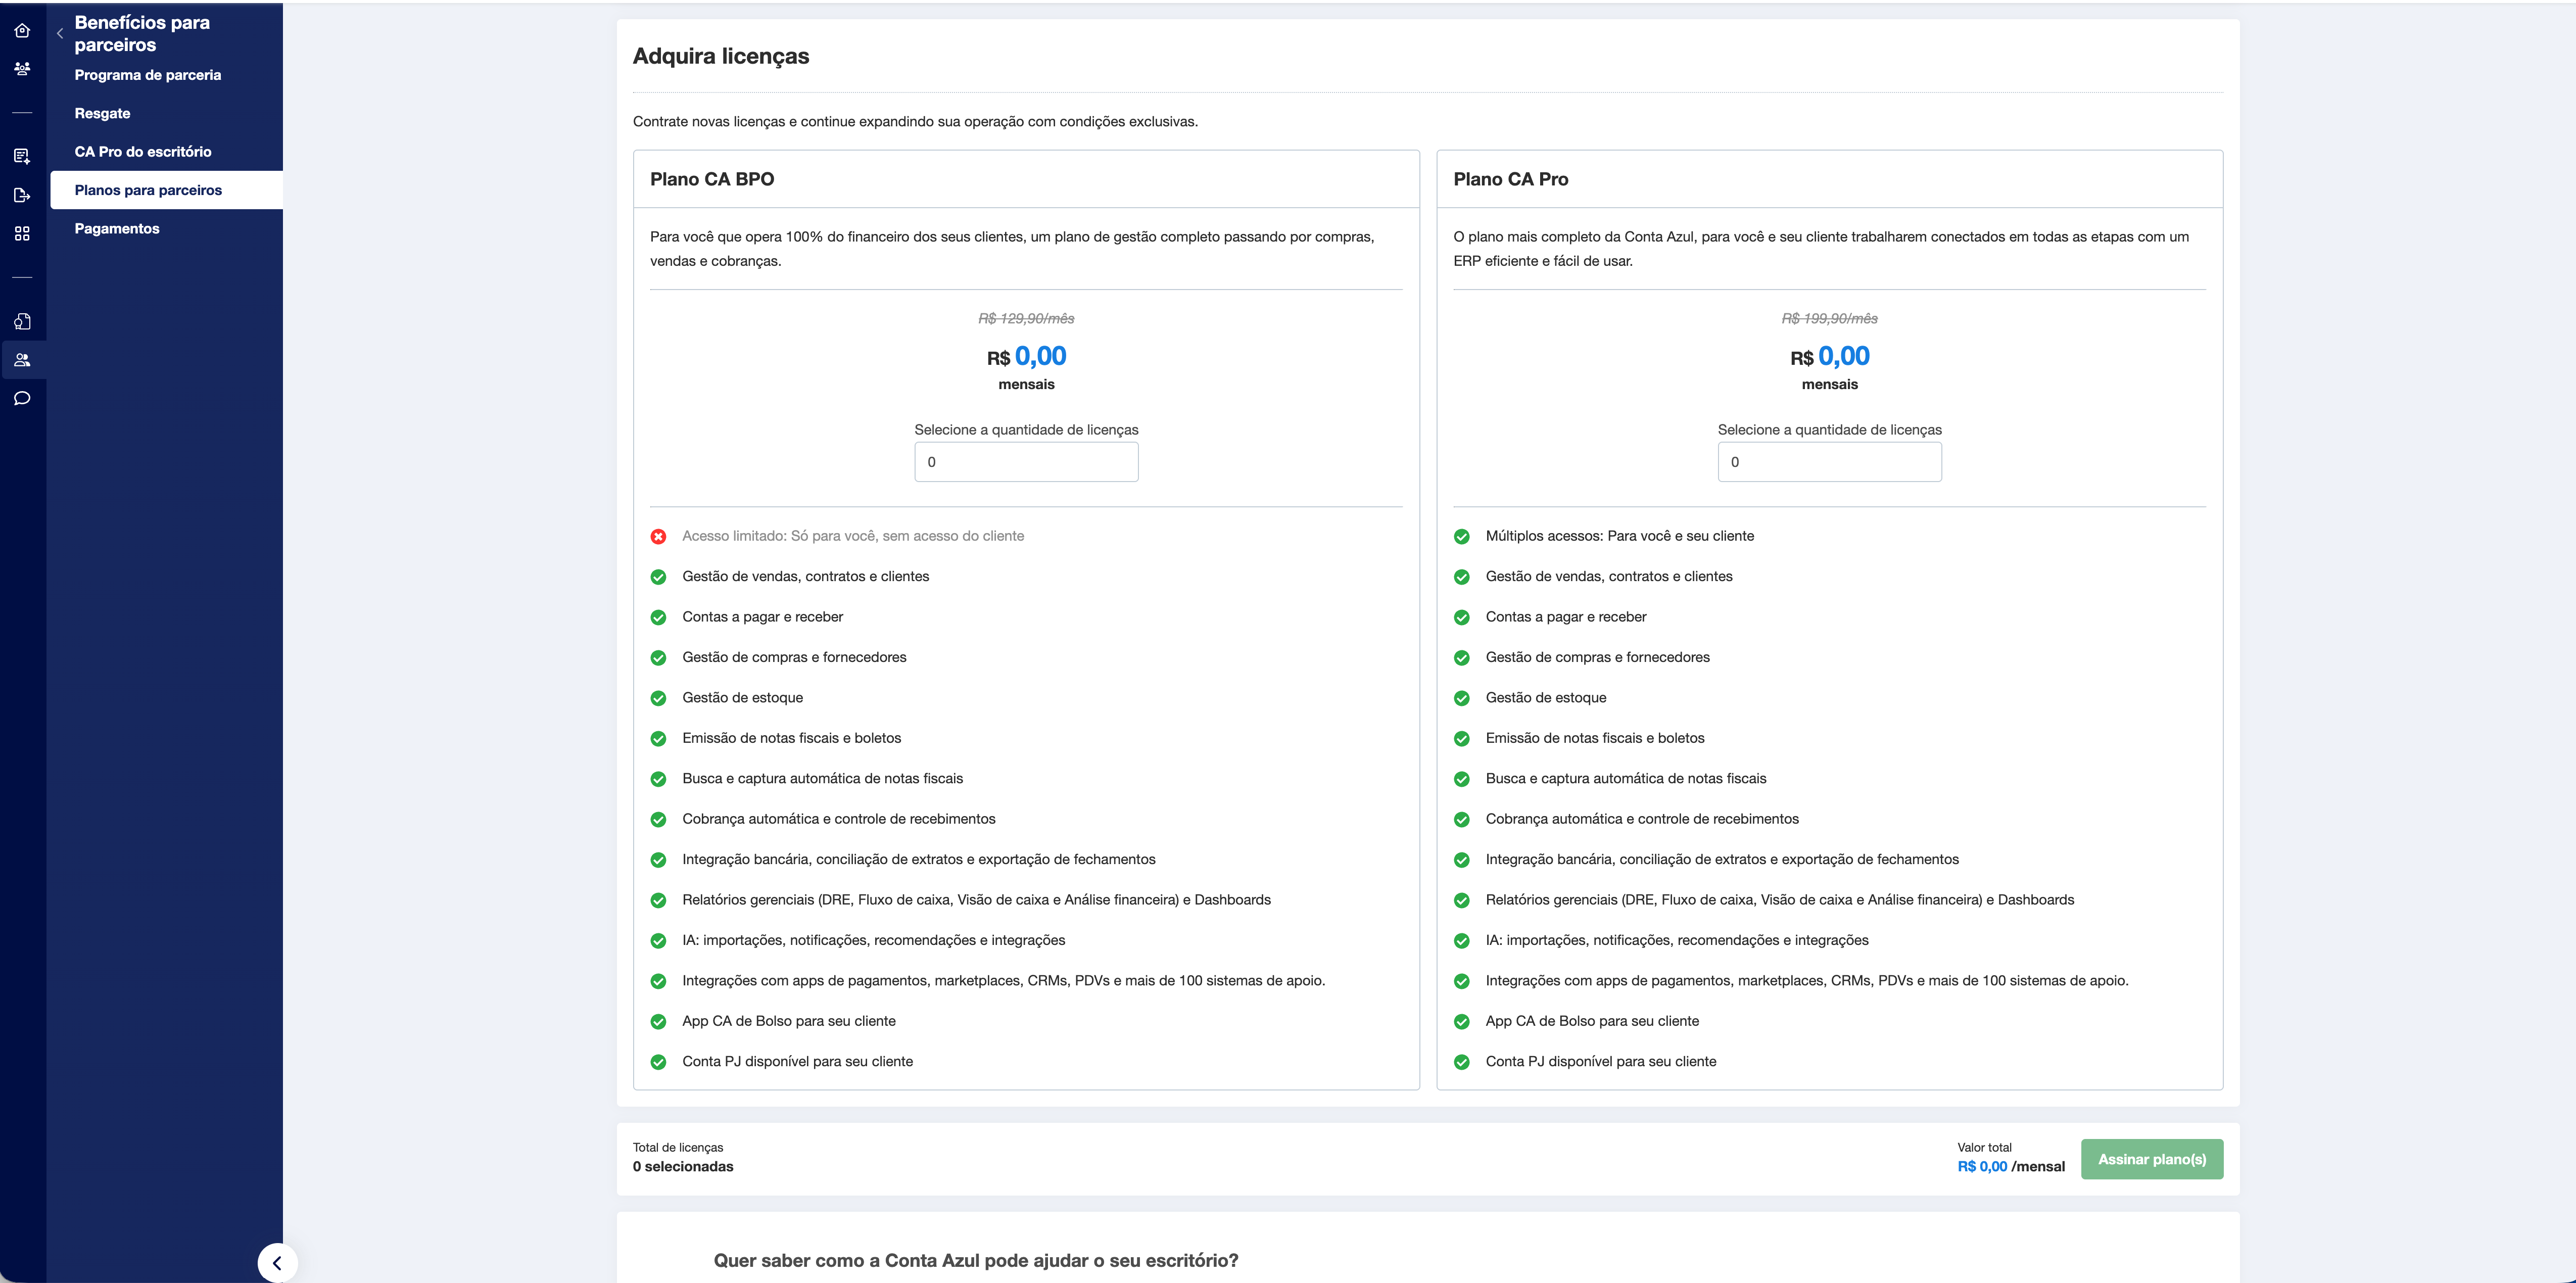Click the 'R$ 0,00 /mensal' total value
2576x1283 pixels.
2010,1167
